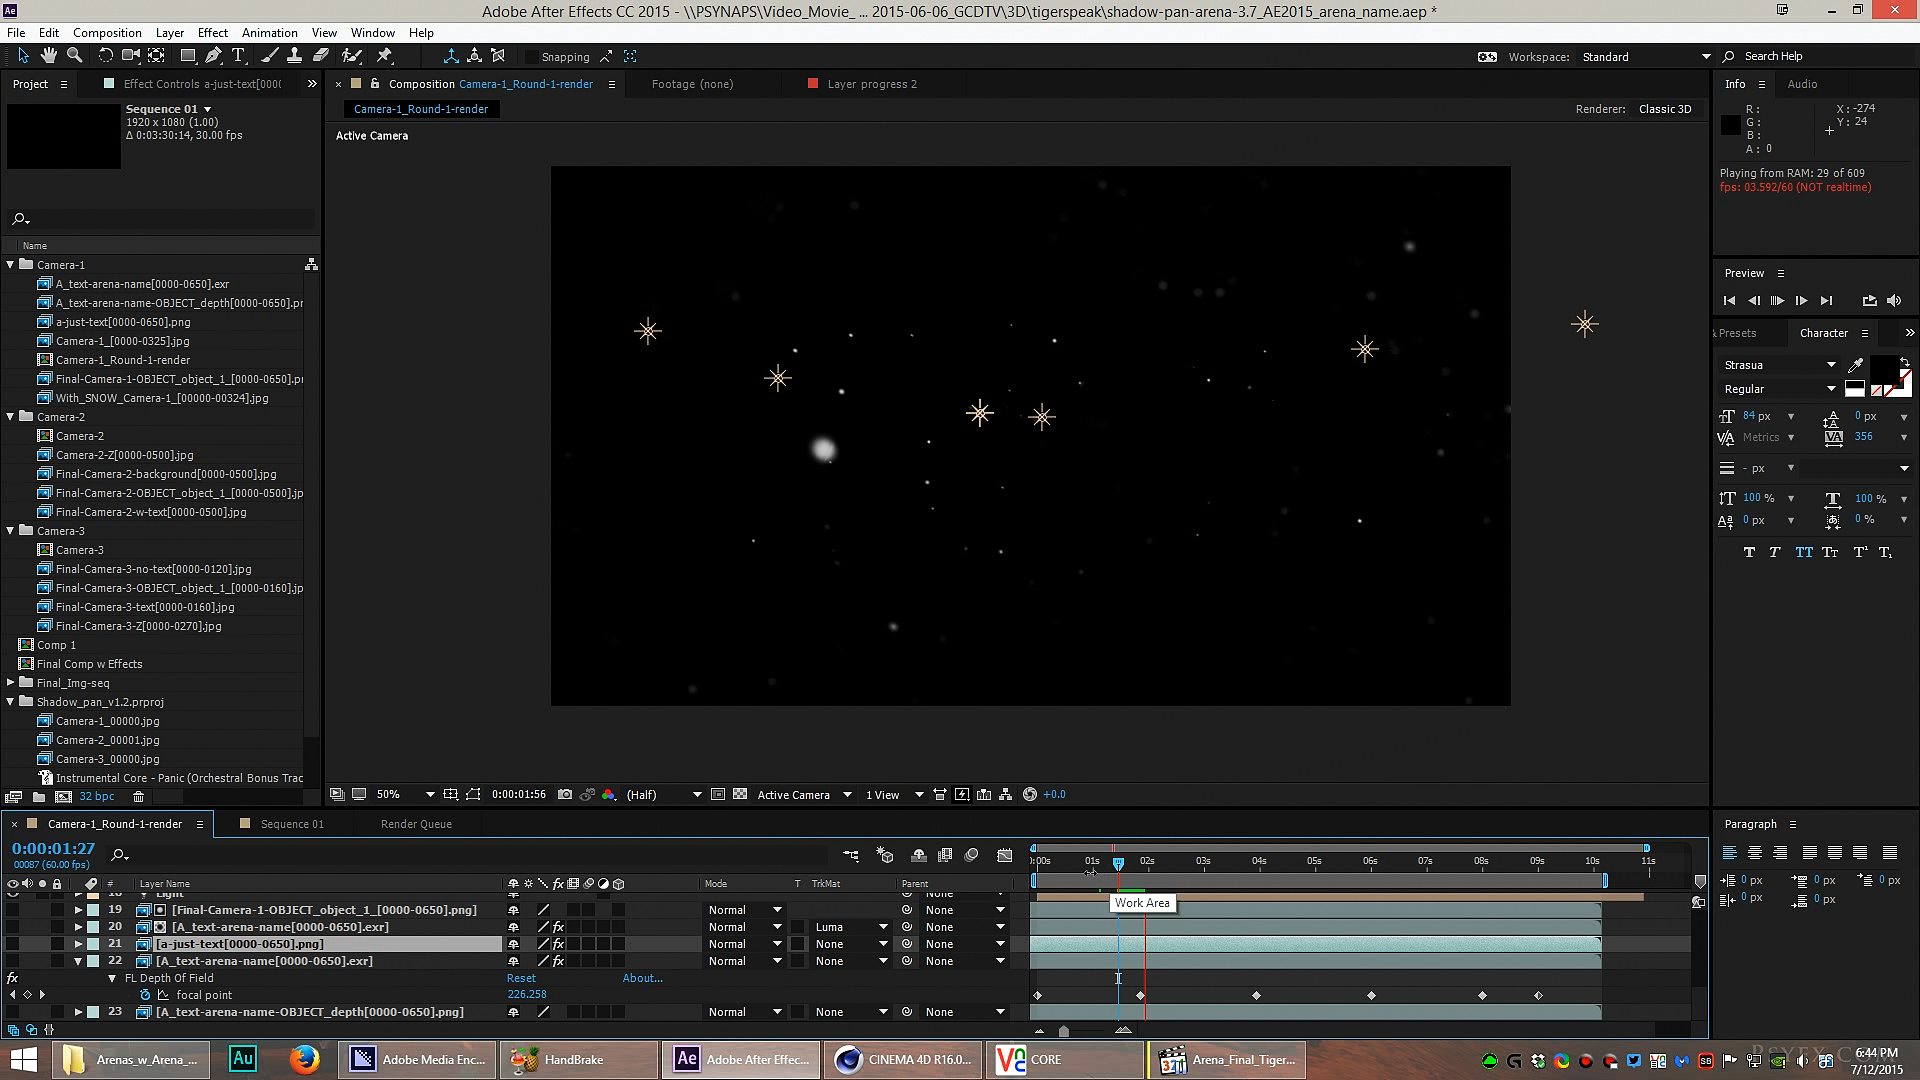Toggle the effects switch on layer 20

(558, 927)
